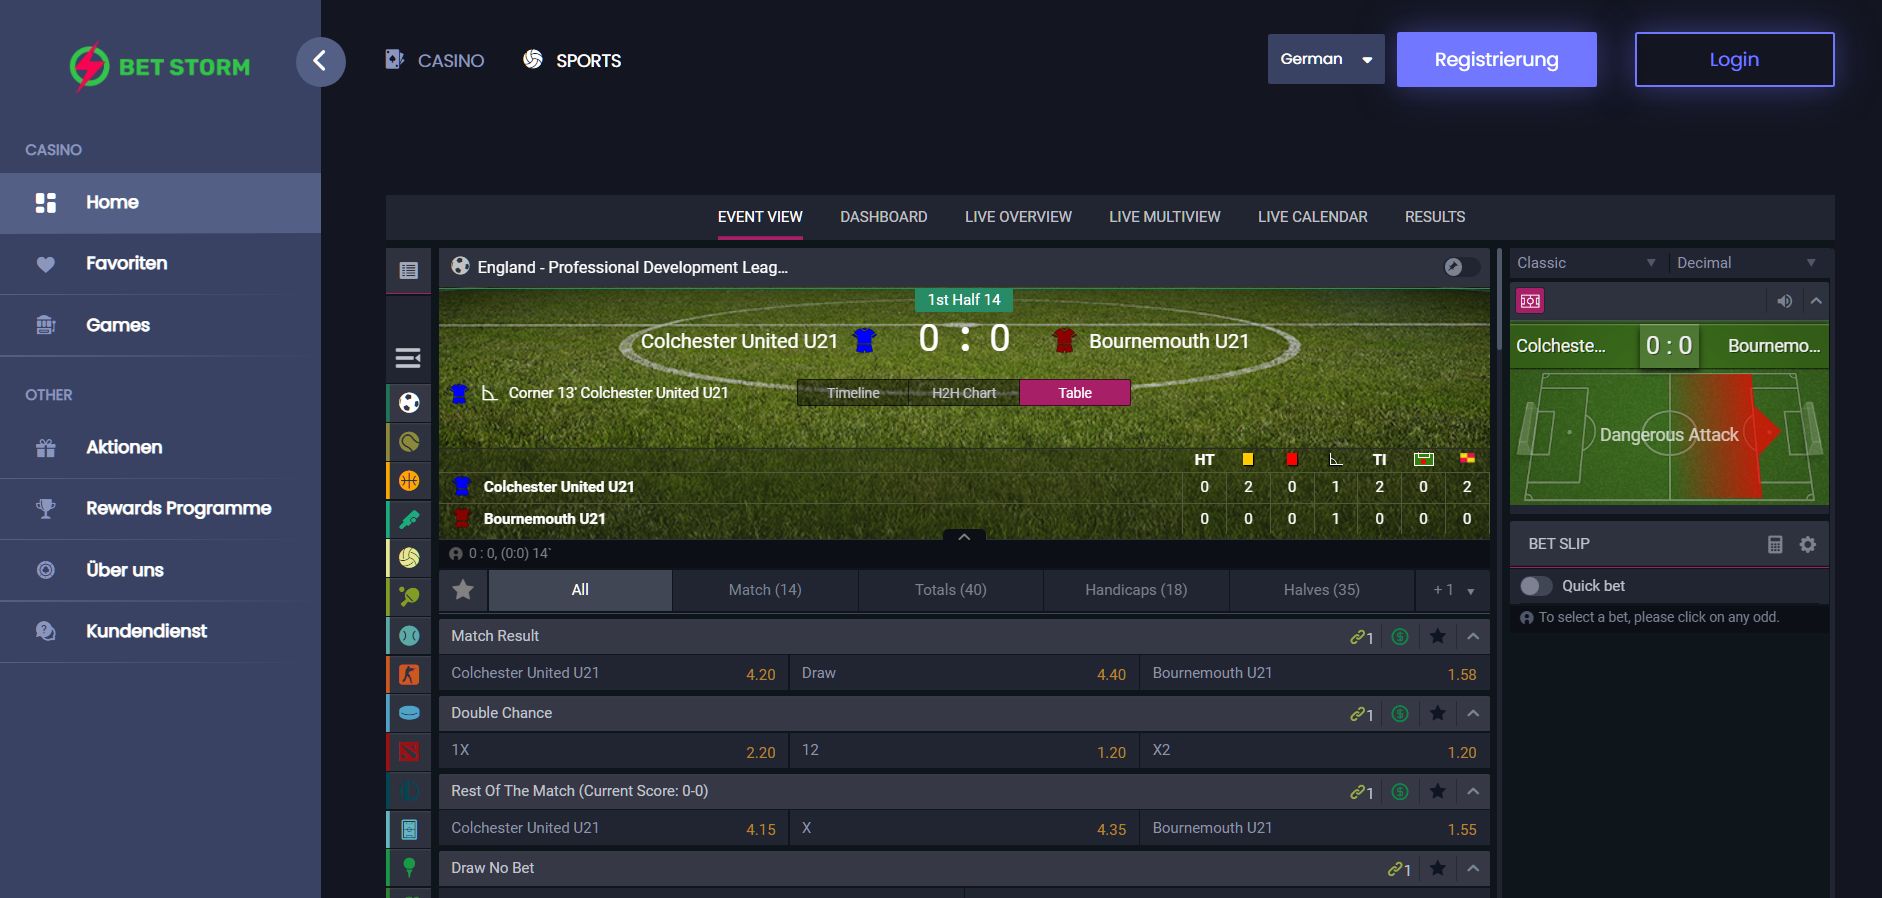Mute sound with the speaker icon
Viewport: 1882px width, 898px height.
pos(1784,301)
